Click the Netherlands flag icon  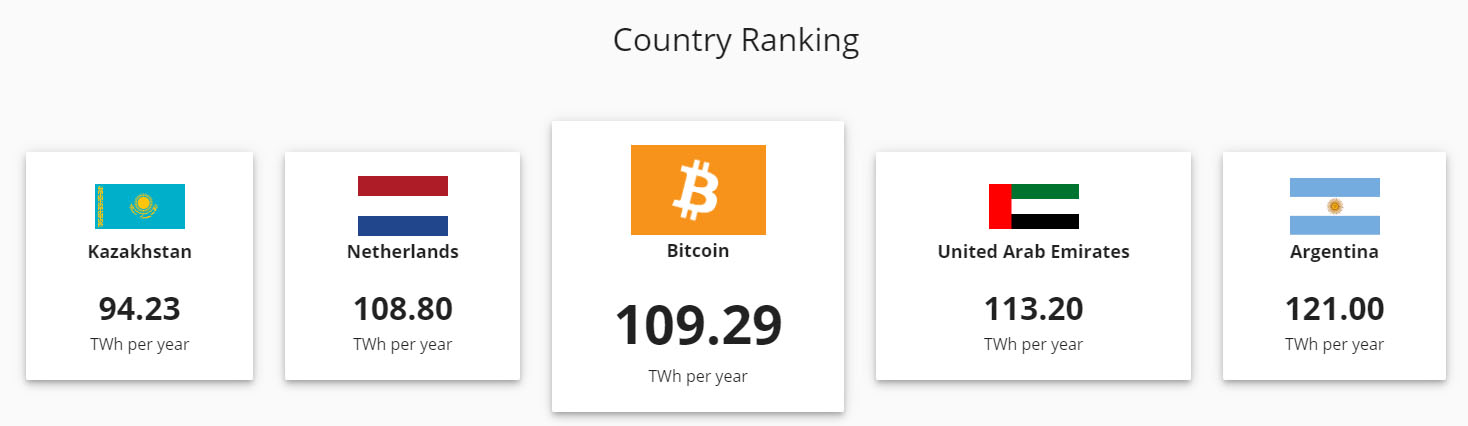[403, 206]
